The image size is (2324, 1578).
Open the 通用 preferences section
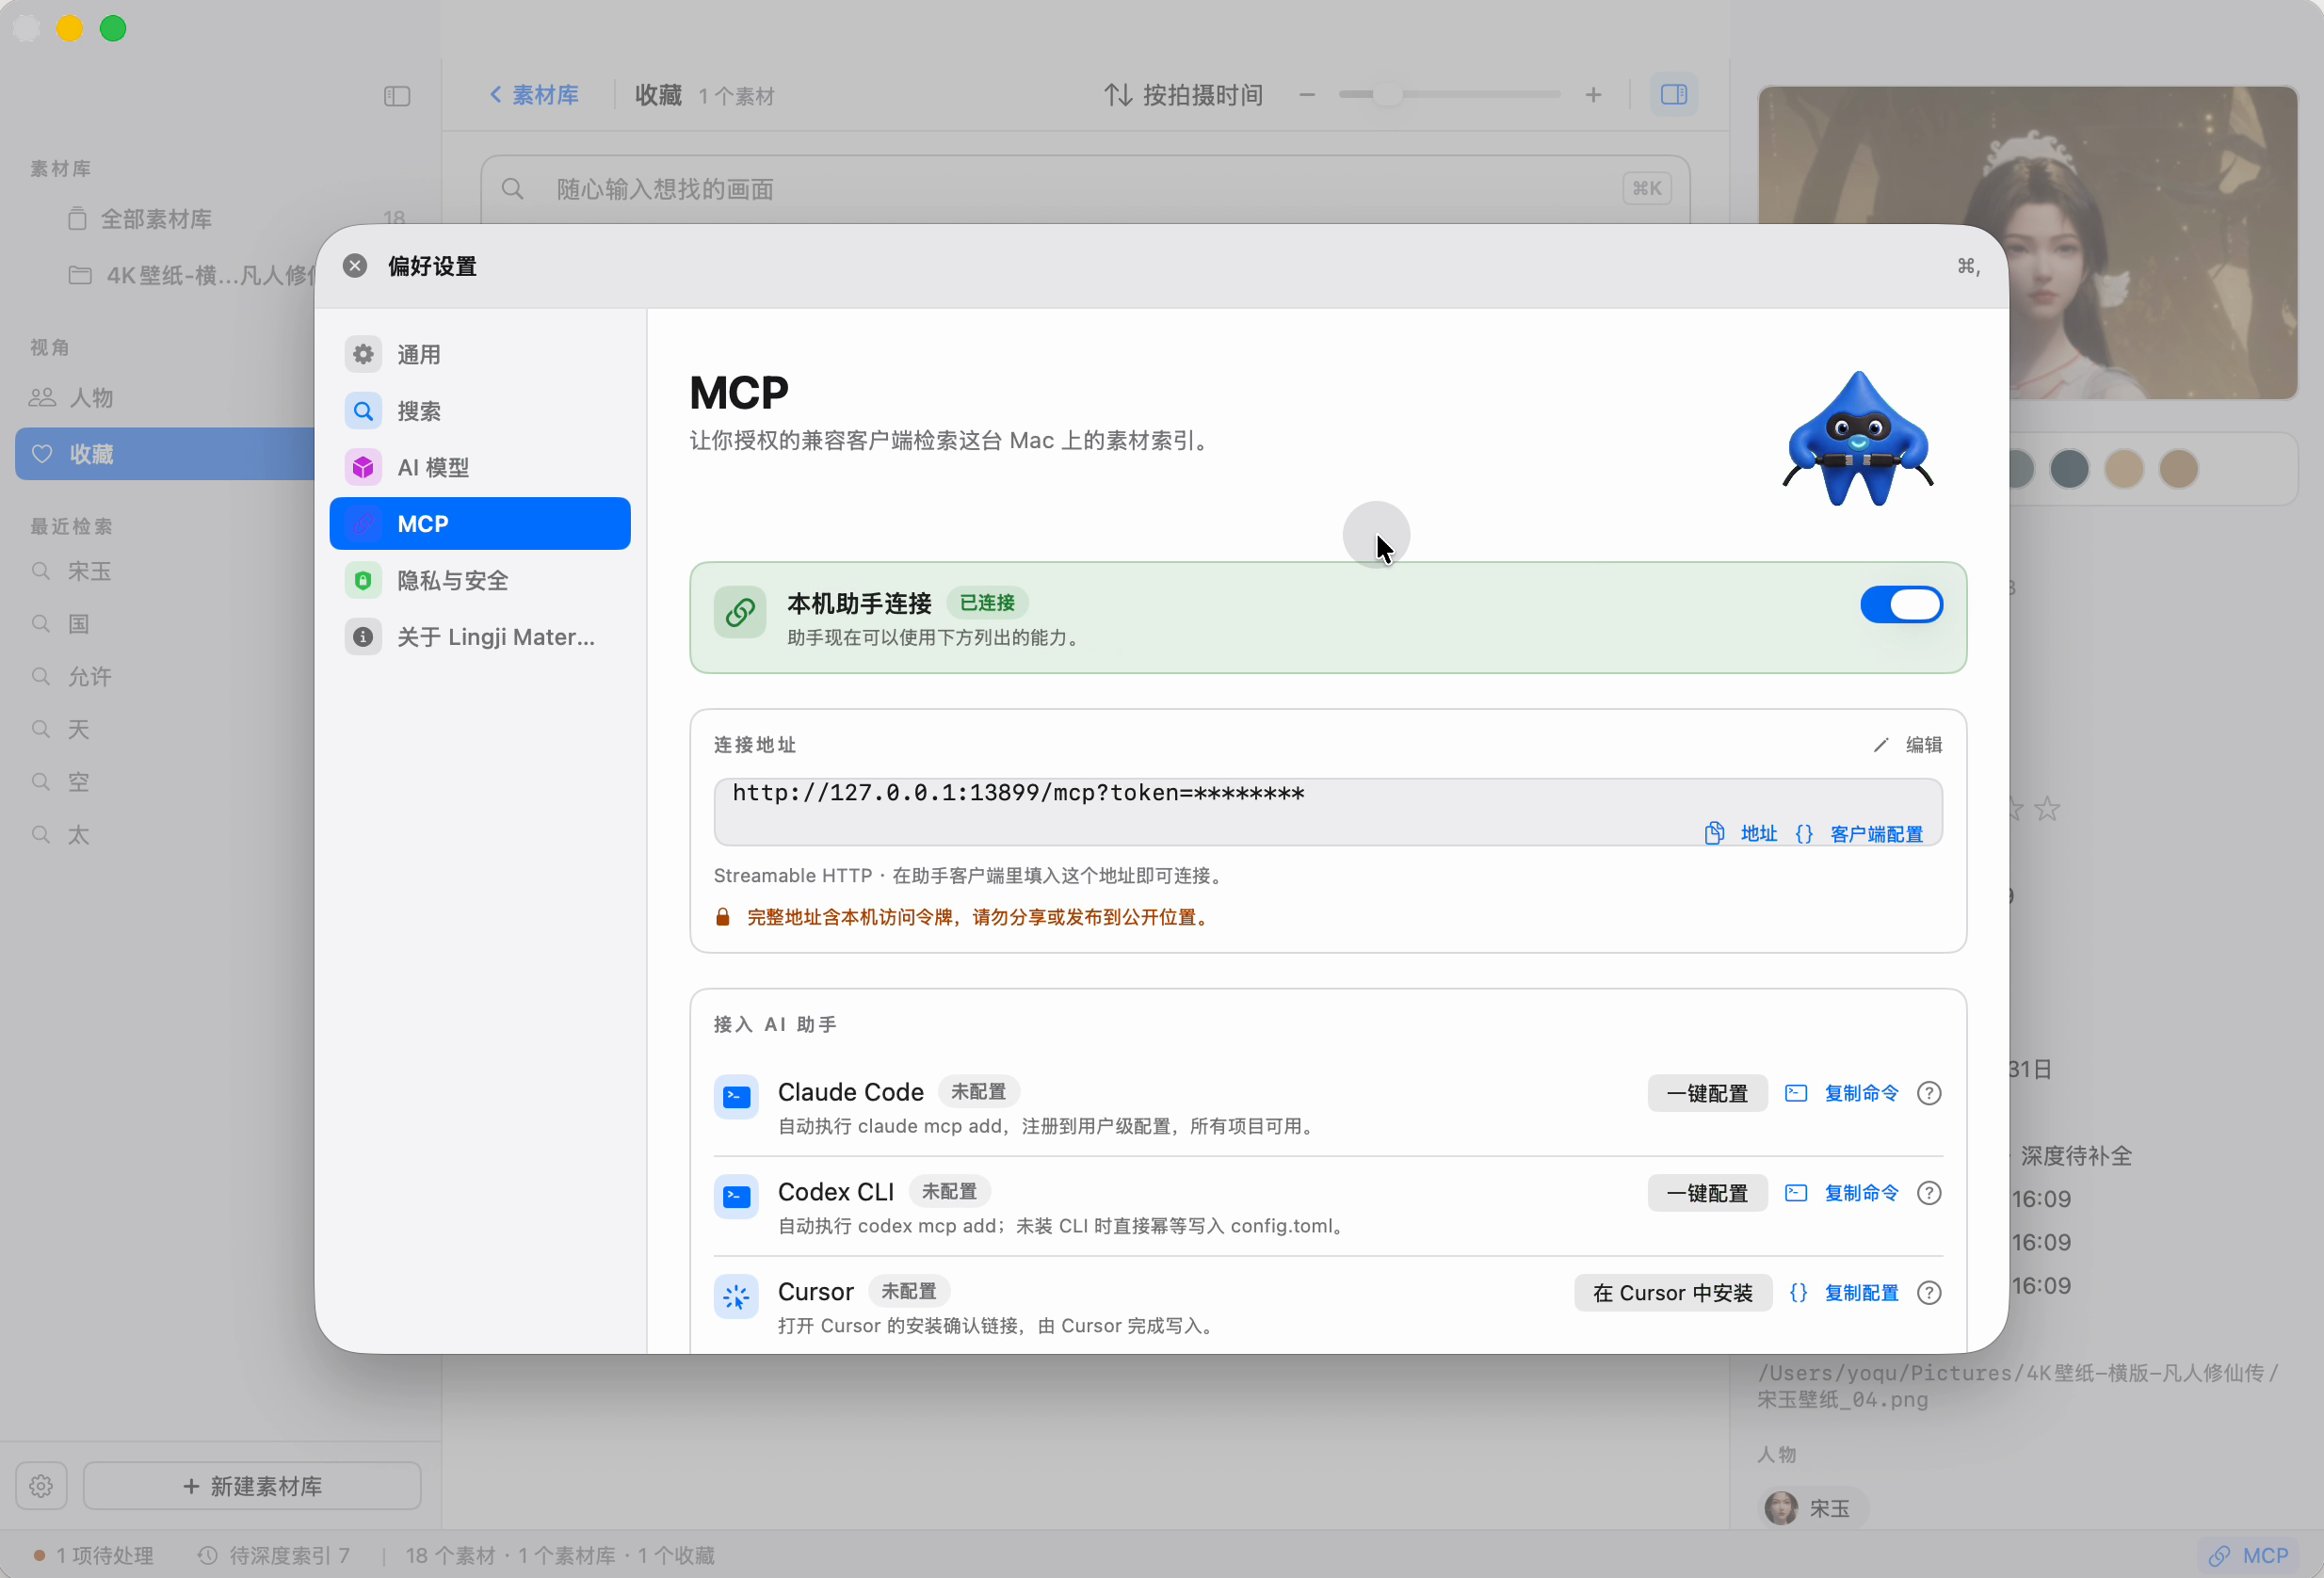coord(480,354)
